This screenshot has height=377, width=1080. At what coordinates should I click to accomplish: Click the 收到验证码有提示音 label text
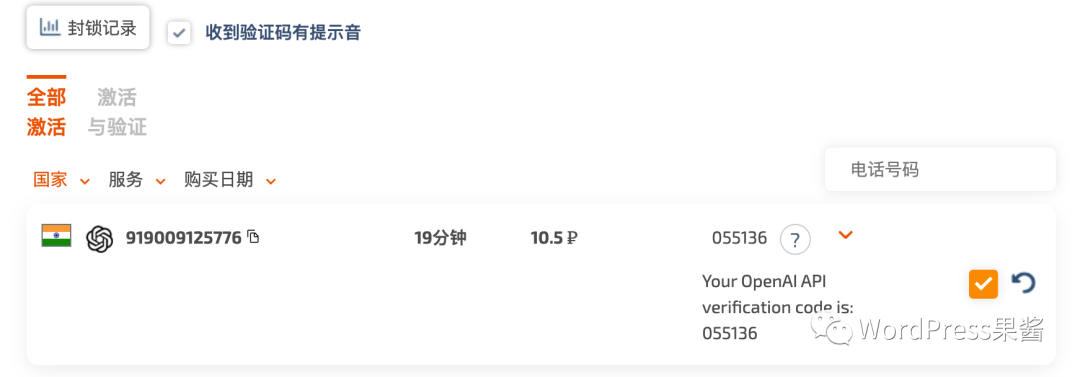click(x=283, y=32)
